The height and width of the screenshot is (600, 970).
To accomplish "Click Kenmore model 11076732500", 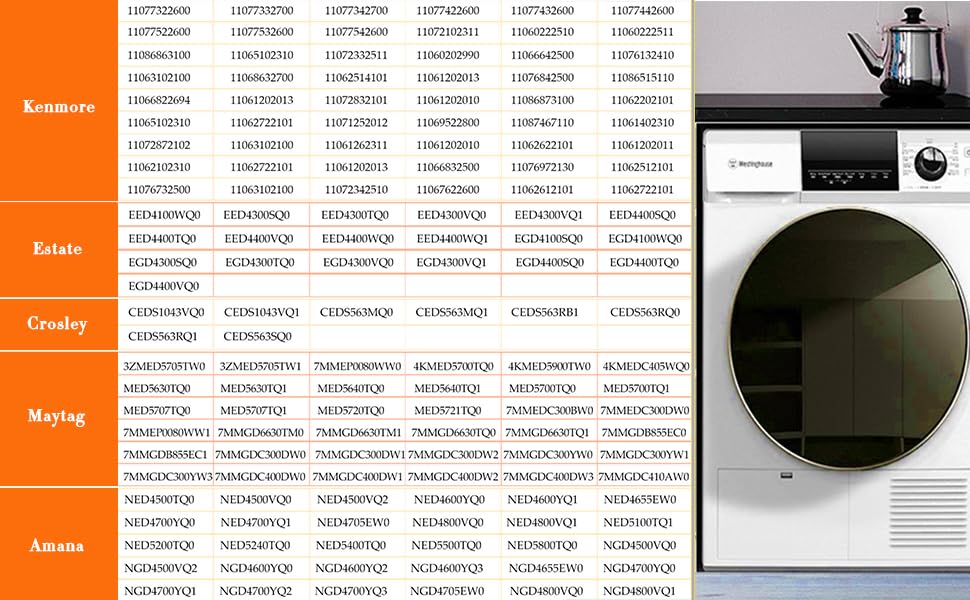I will pos(159,189).
